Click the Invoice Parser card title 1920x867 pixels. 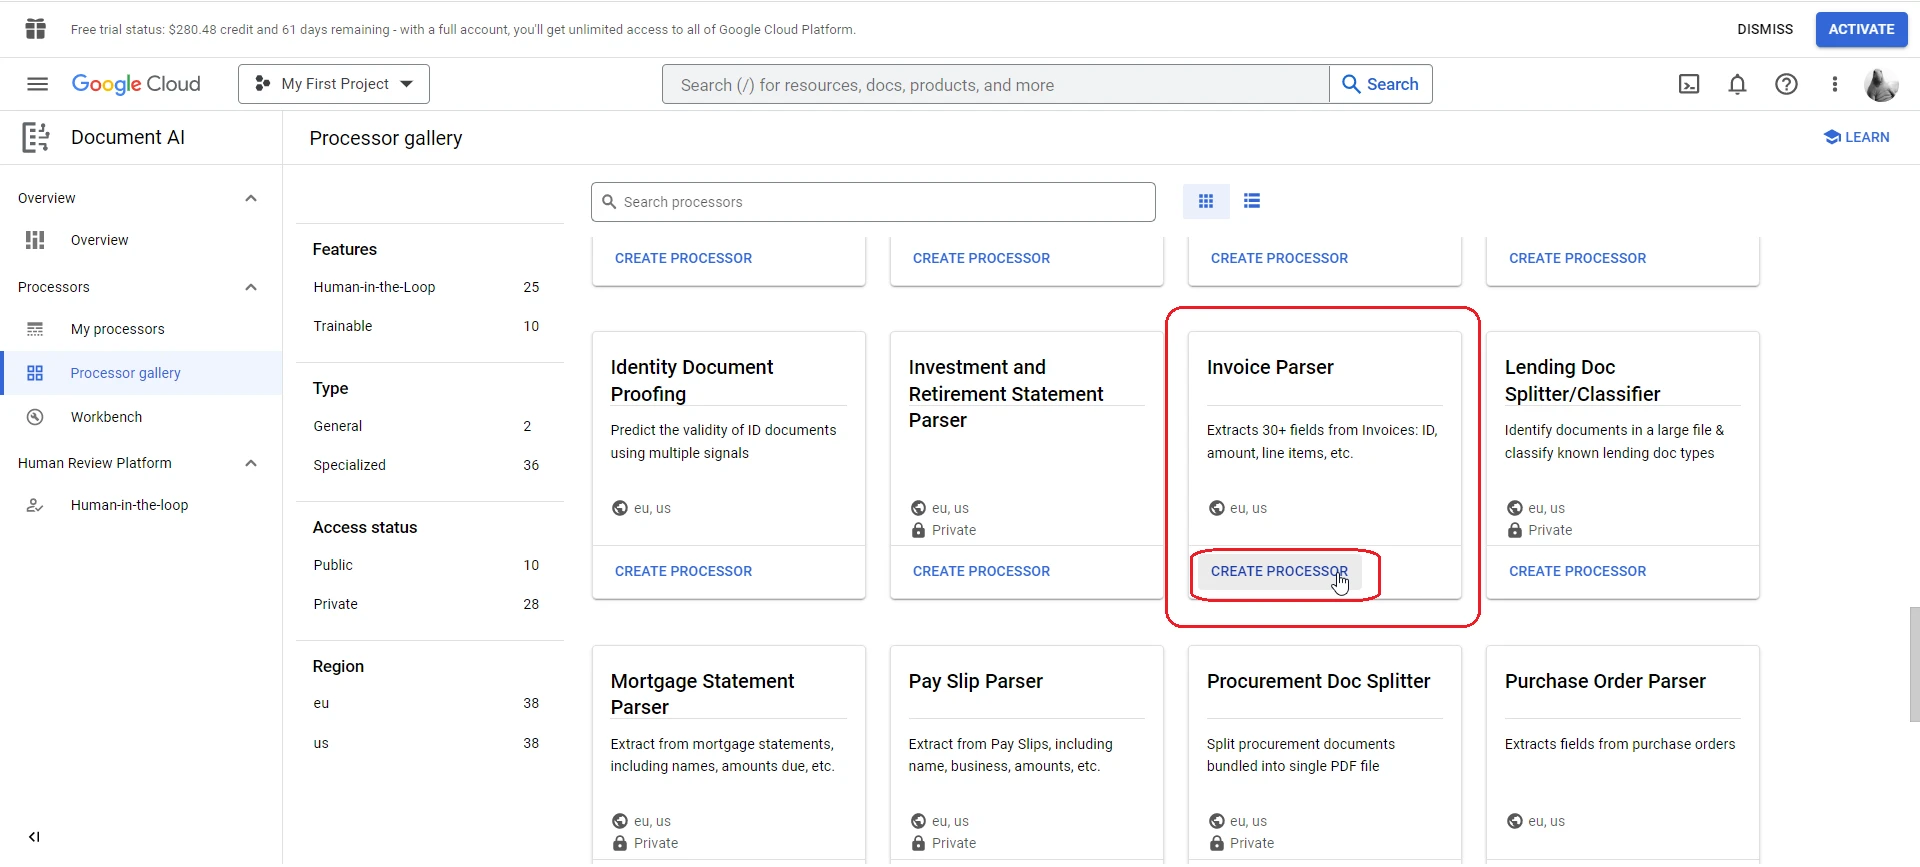pos(1270,367)
